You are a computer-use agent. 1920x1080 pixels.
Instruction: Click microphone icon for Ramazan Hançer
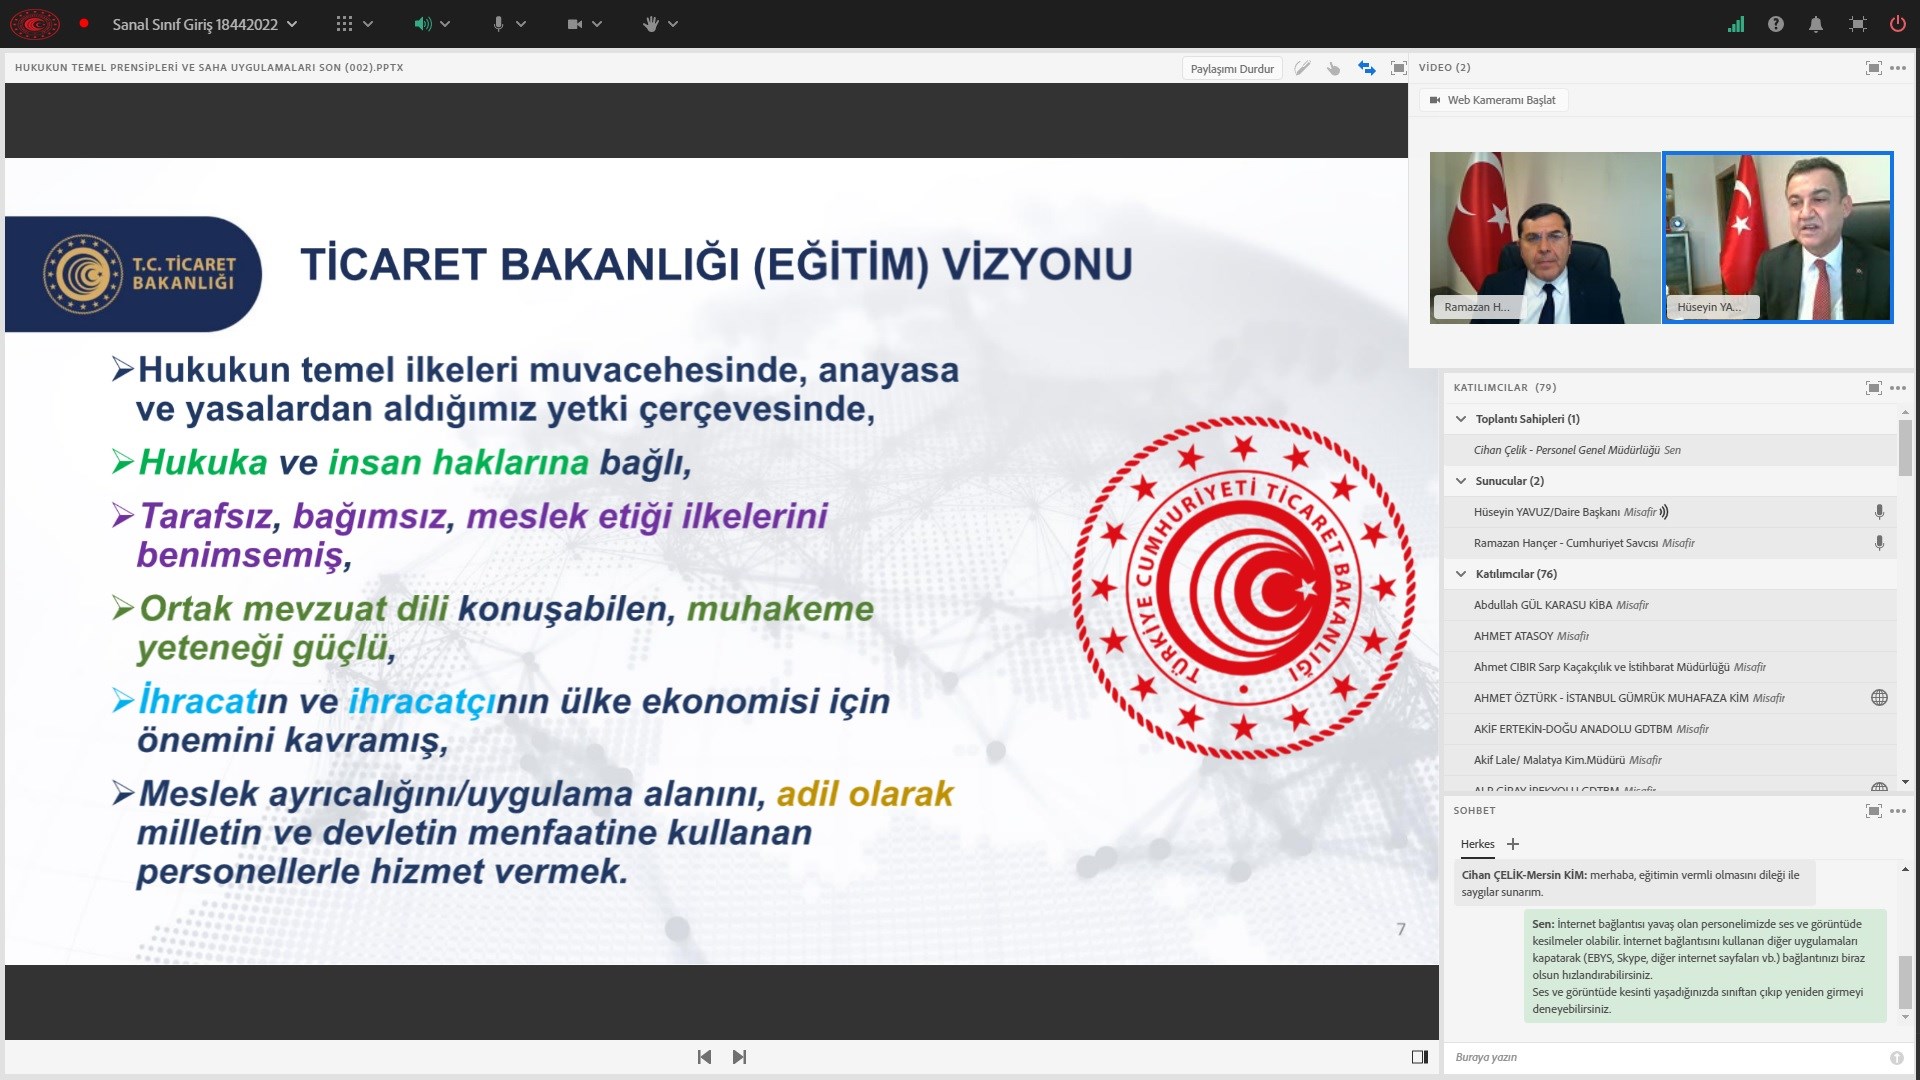pyautogui.click(x=1879, y=543)
